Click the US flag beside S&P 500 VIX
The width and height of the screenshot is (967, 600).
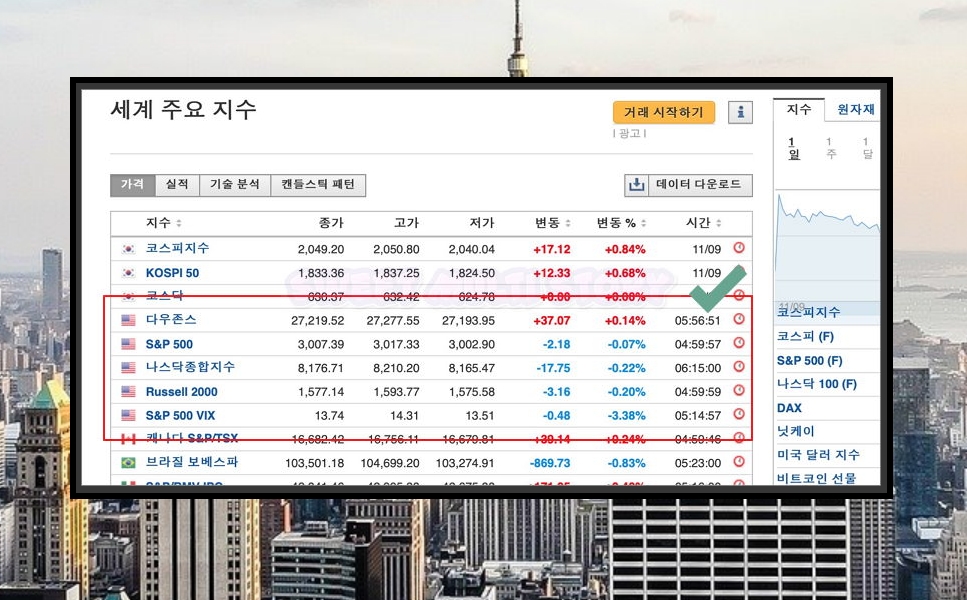coord(128,415)
